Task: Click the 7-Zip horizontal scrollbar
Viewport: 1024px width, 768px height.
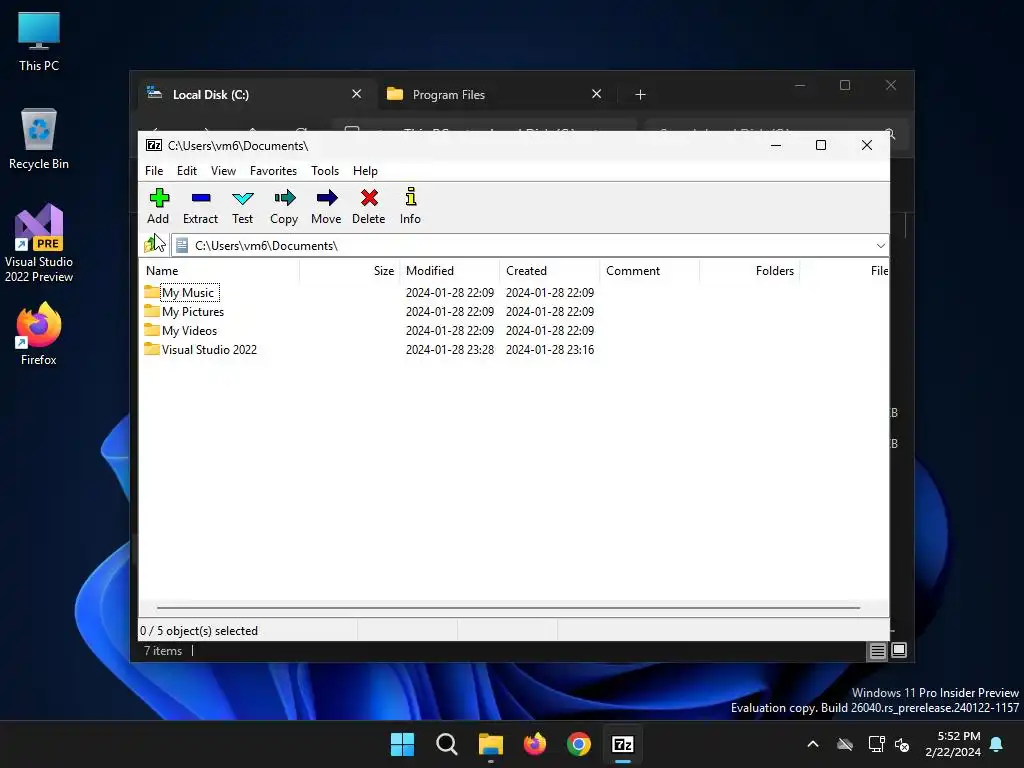Action: point(508,607)
